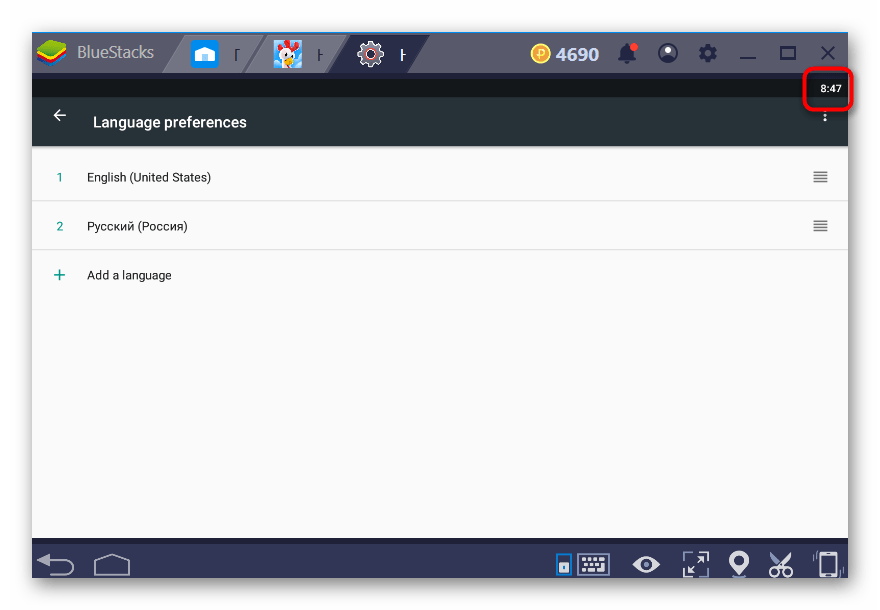The height and width of the screenshot is (610, 880).
Task: Take a screenshot with scissors icon
Action: tap(781, 565)
